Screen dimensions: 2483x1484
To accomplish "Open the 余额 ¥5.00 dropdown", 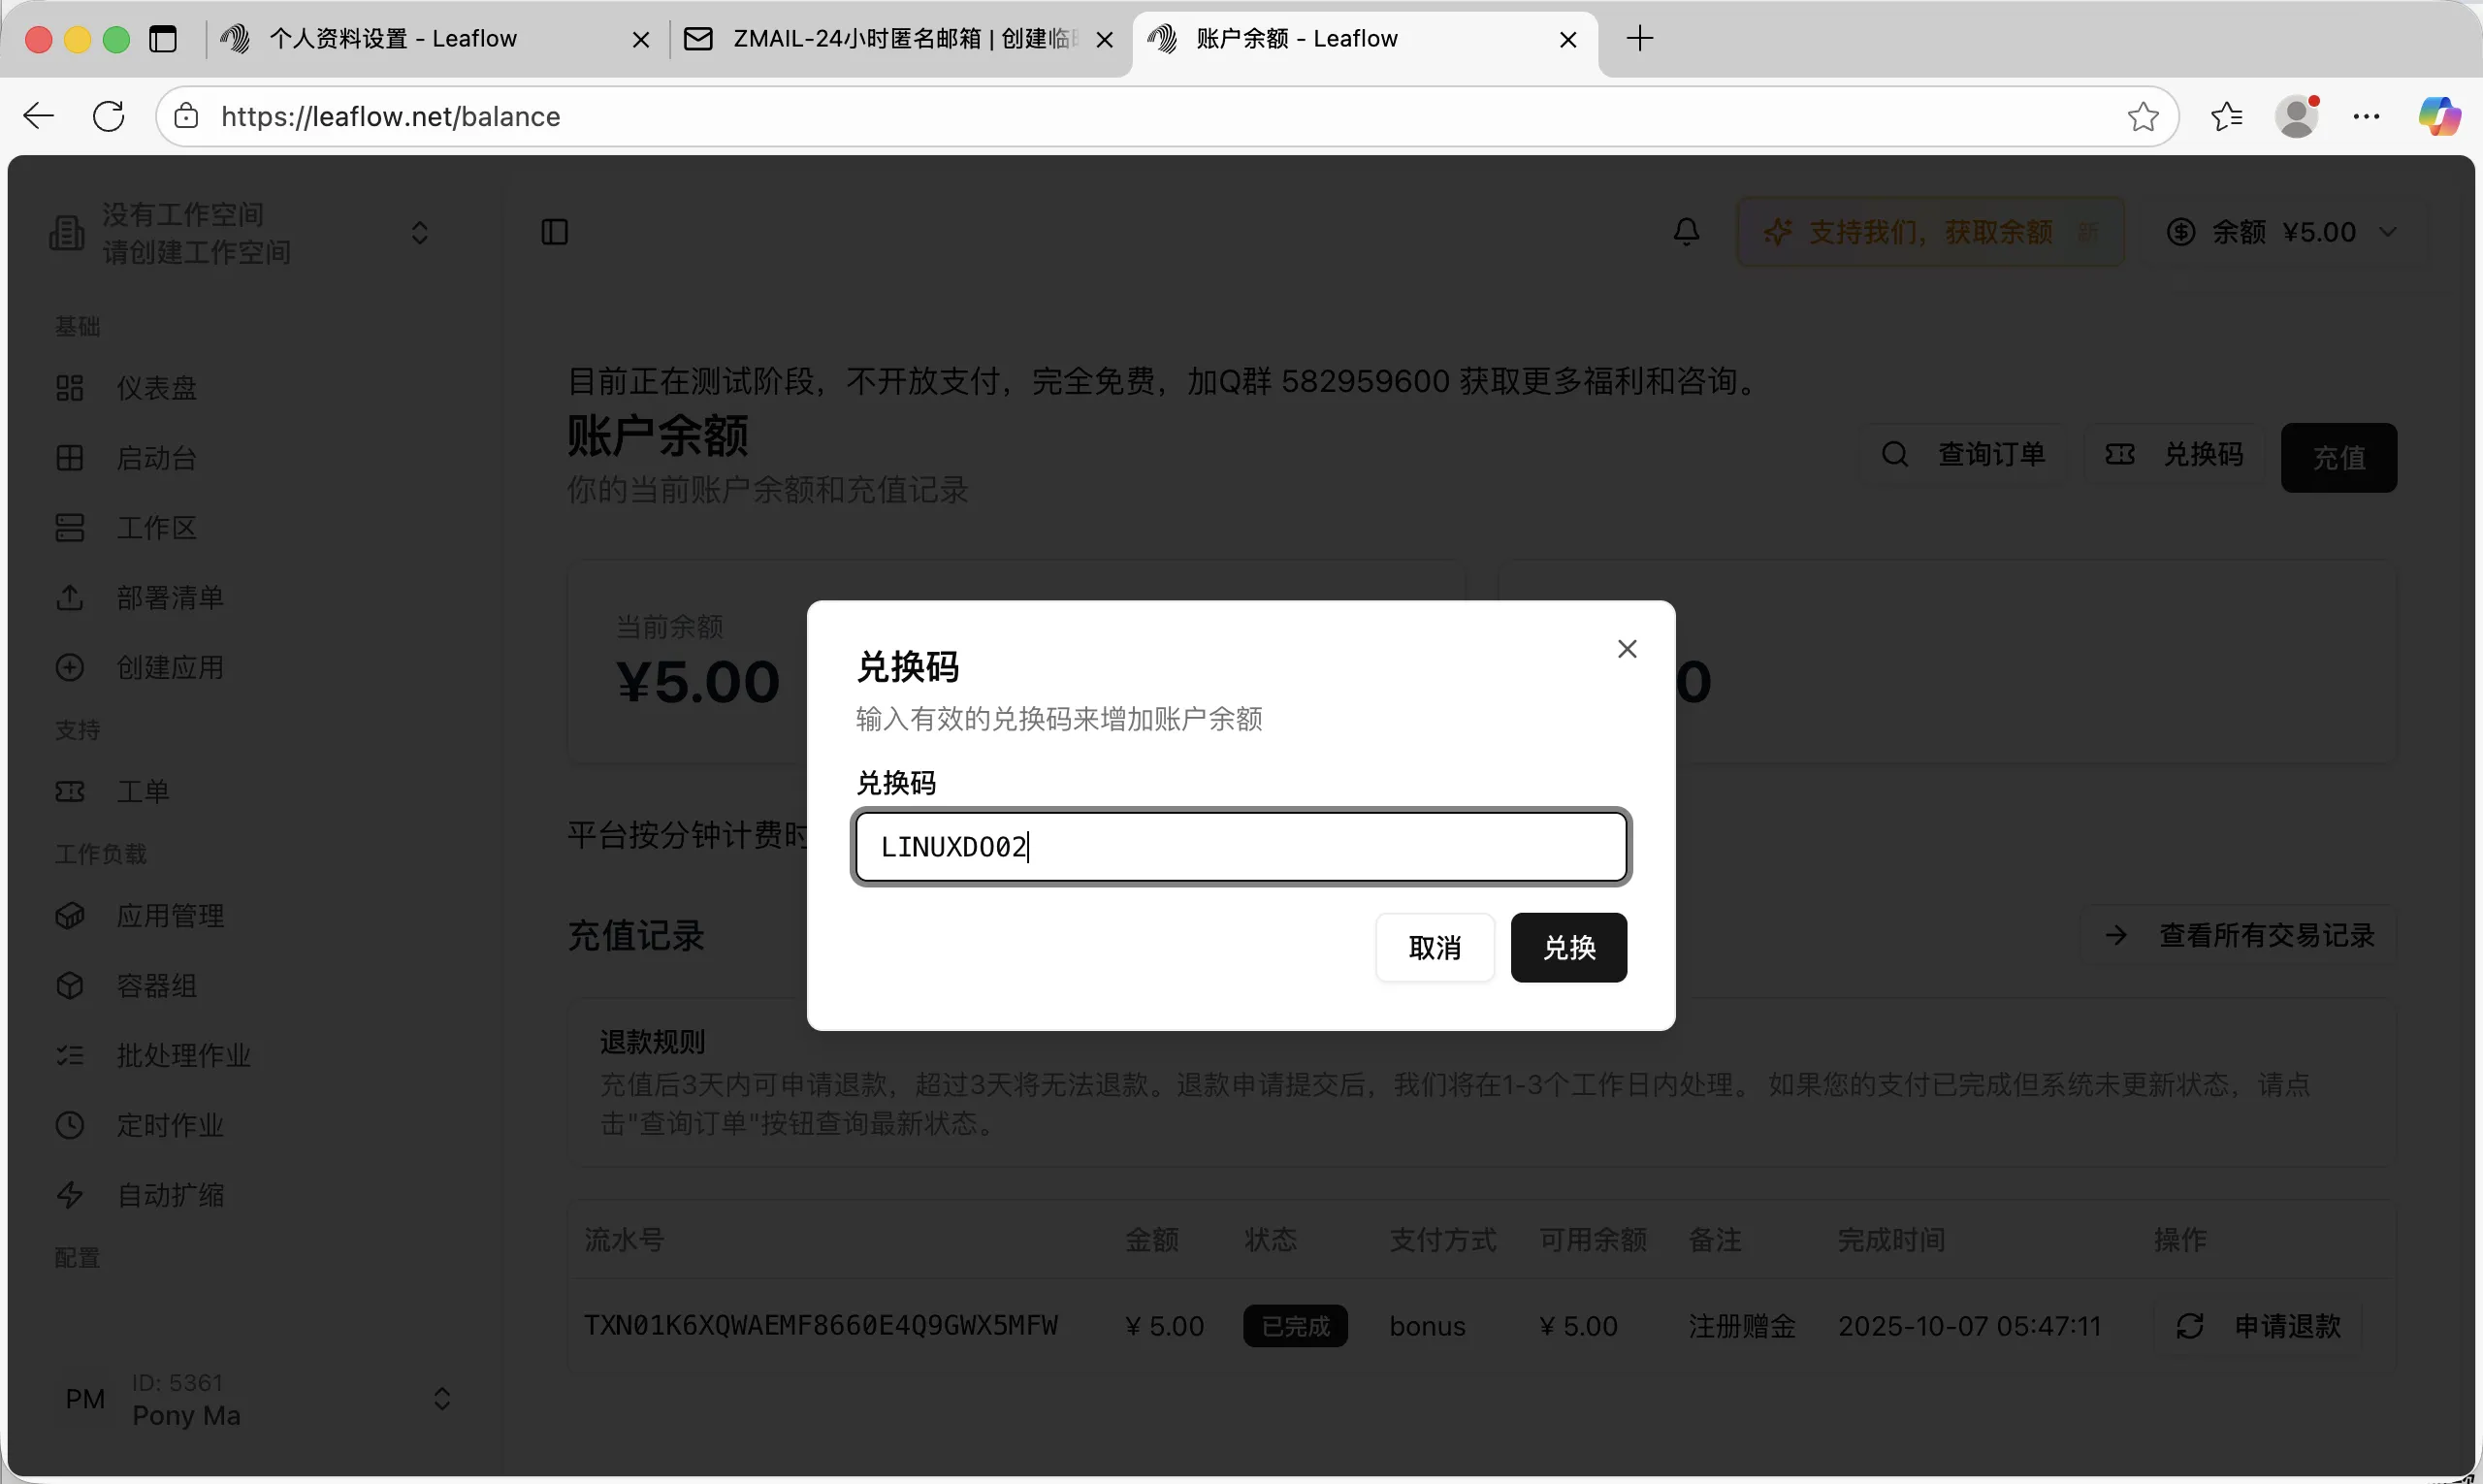I will (x=2281, y=232).
